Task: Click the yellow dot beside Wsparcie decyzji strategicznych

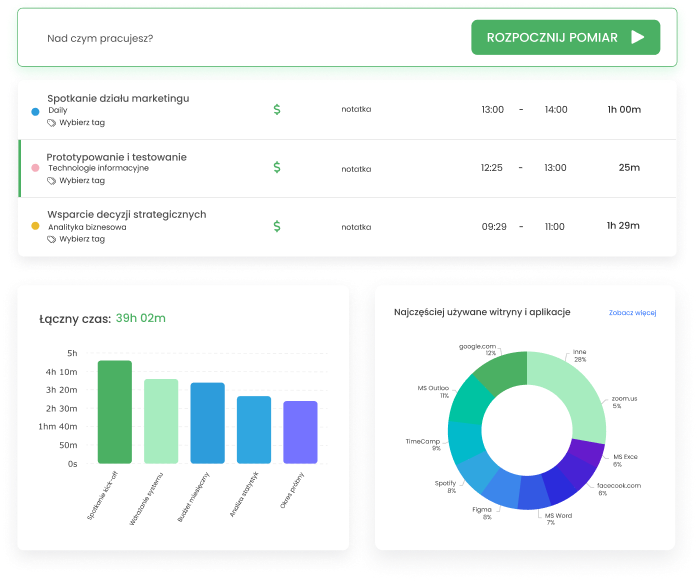Action: [x=36, y=226]
